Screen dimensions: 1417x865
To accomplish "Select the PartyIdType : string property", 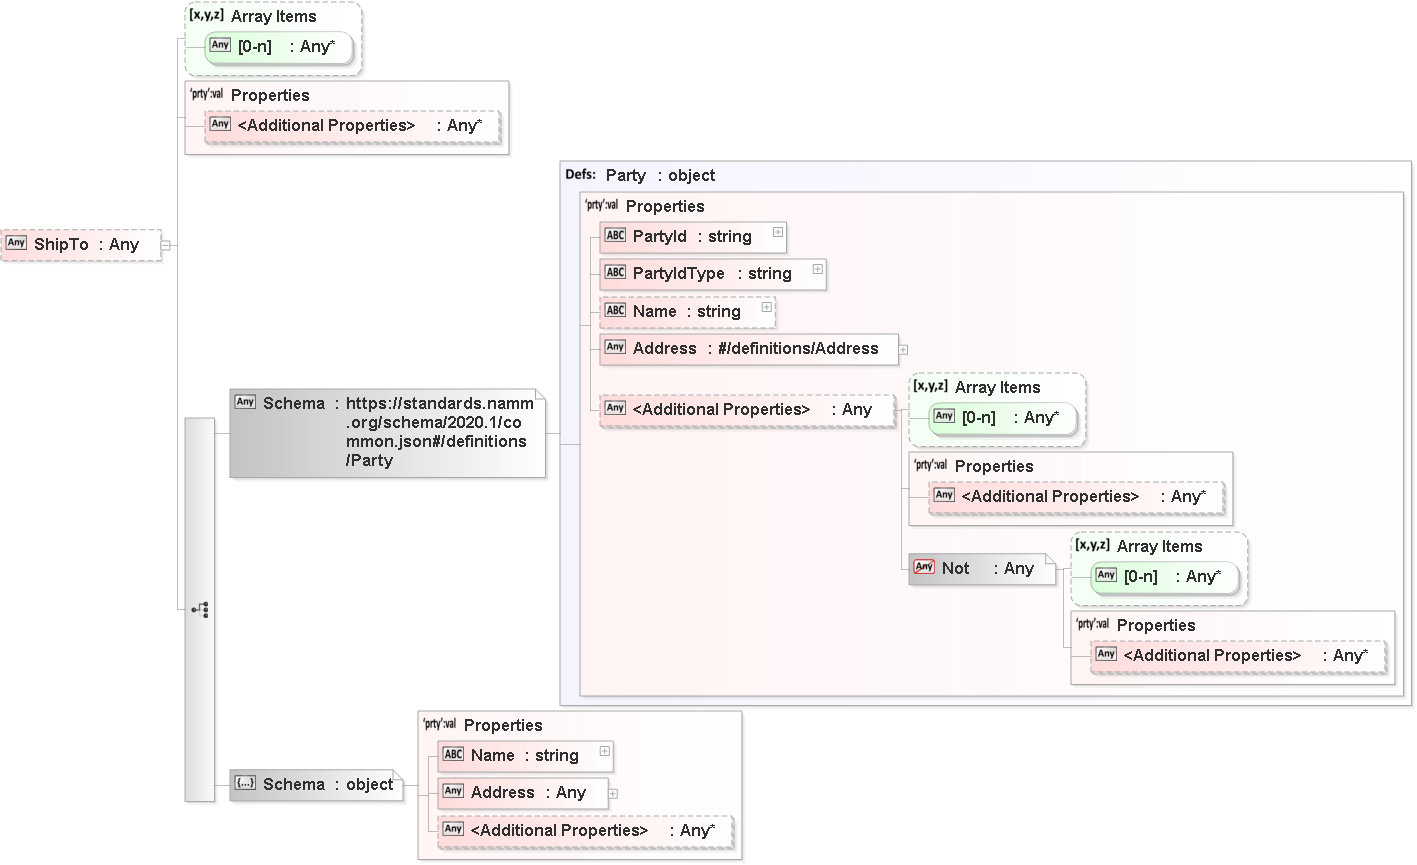I will [x=713, y=274].
